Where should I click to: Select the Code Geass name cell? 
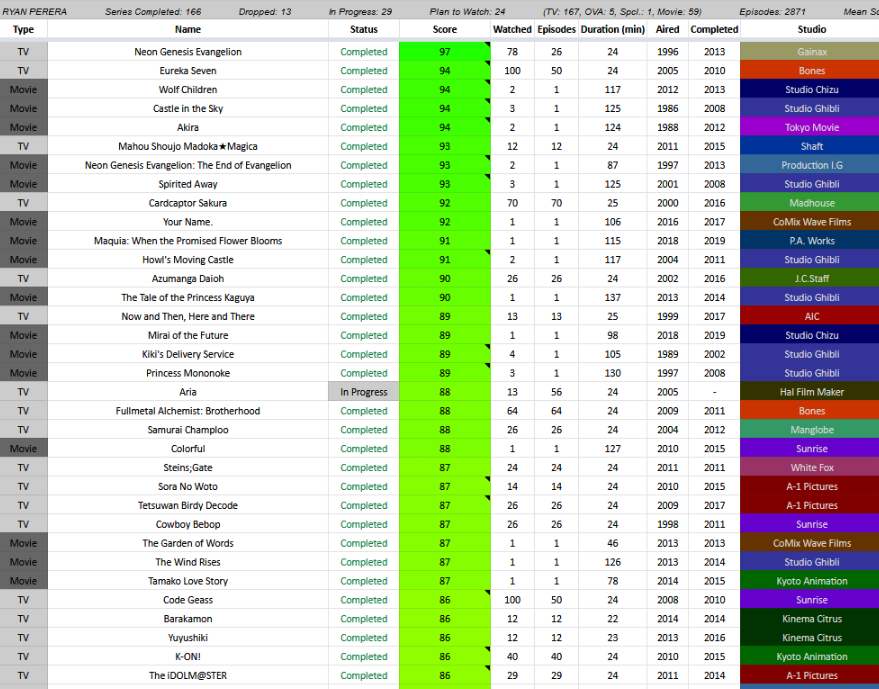coord(188,600)
